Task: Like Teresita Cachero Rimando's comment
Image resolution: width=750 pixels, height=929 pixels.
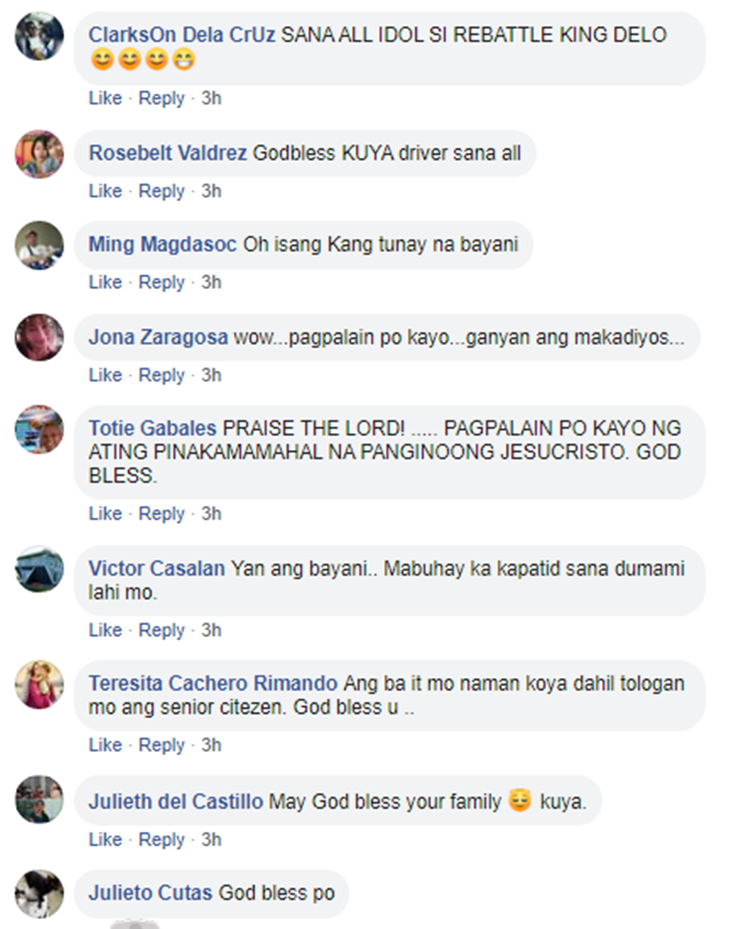Action: [105, 745]
